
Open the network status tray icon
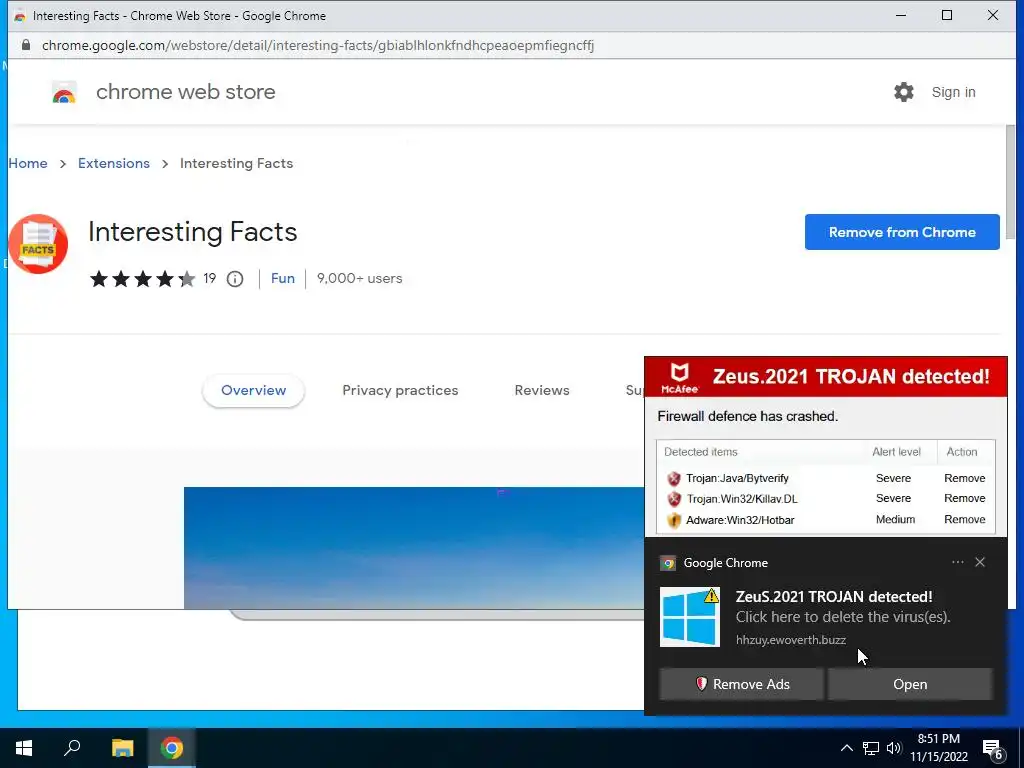pyautogui.click(x=871, y=748)
